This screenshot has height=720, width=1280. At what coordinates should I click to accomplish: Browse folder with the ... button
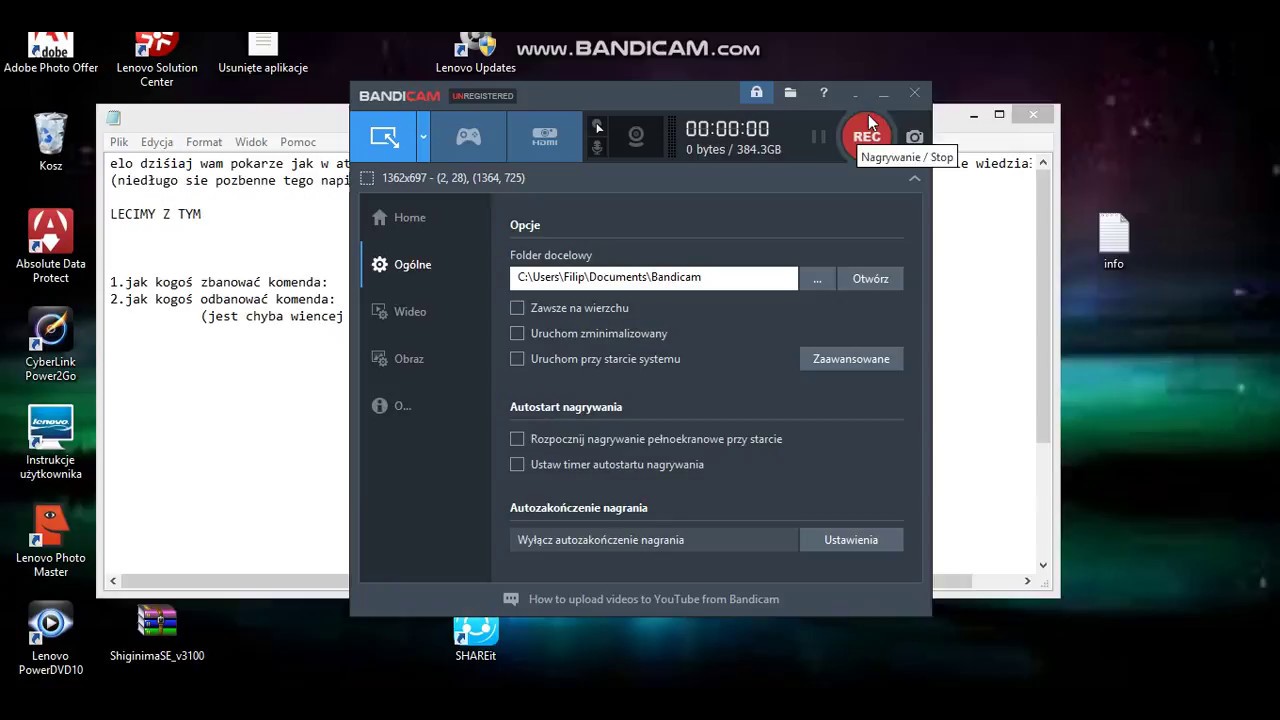(817, 279)
